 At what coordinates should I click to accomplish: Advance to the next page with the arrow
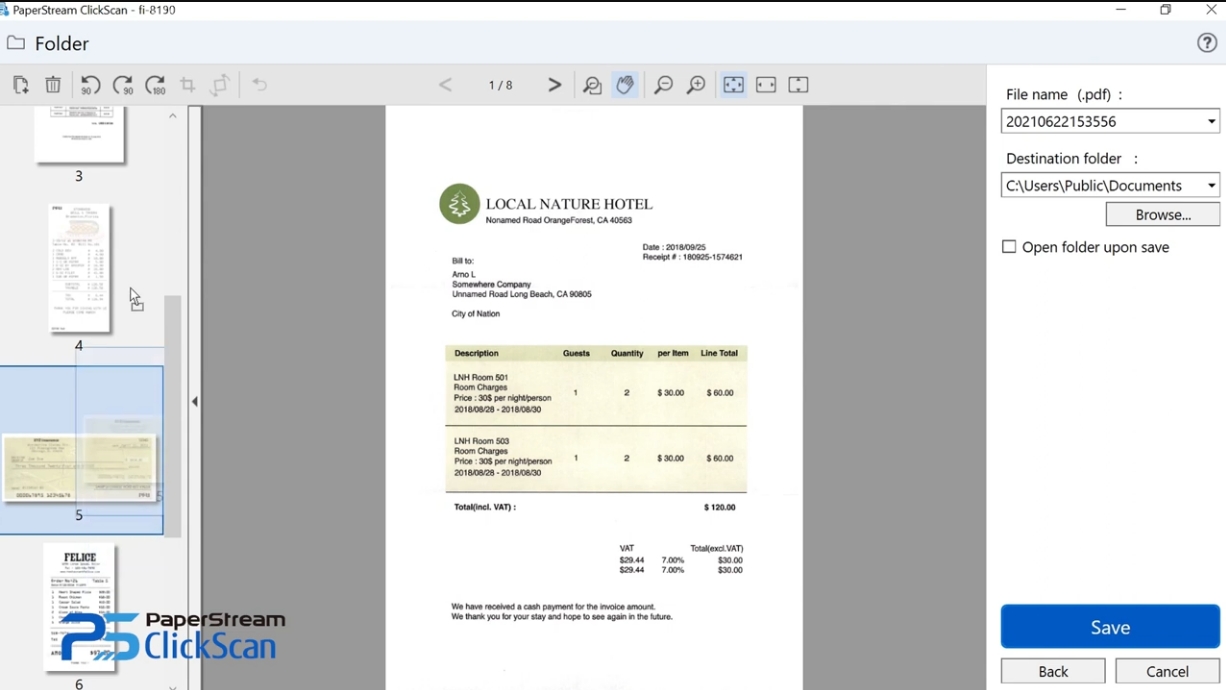click(553, 85)
